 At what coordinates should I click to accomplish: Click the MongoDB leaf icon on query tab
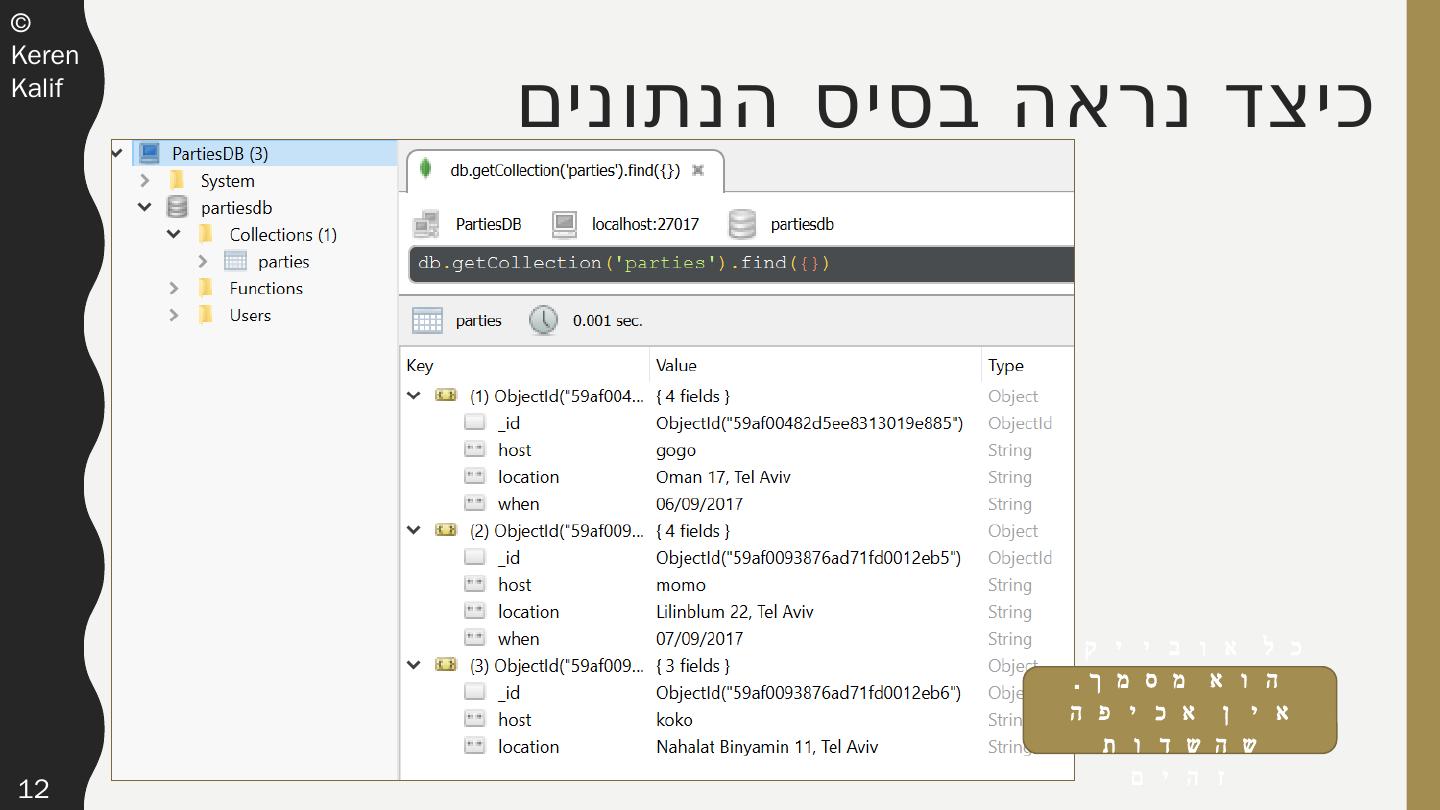point(426,170)
